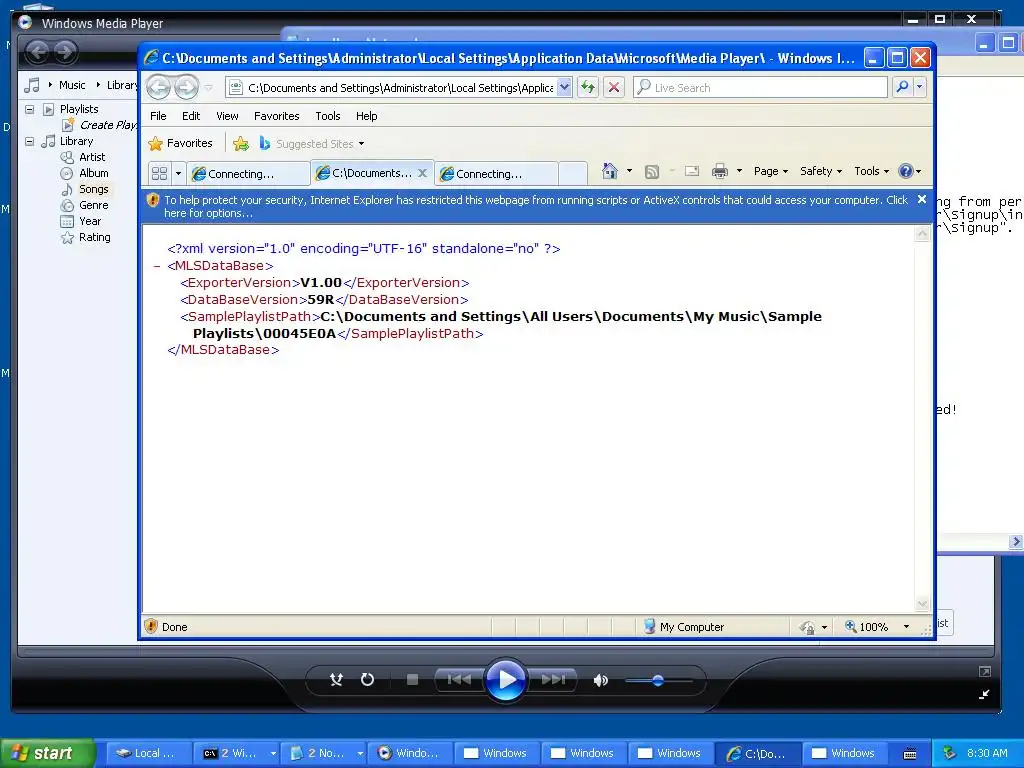Screen dimensions: 1024x768
Task: Click the Print icon
Action: (720, 171)
